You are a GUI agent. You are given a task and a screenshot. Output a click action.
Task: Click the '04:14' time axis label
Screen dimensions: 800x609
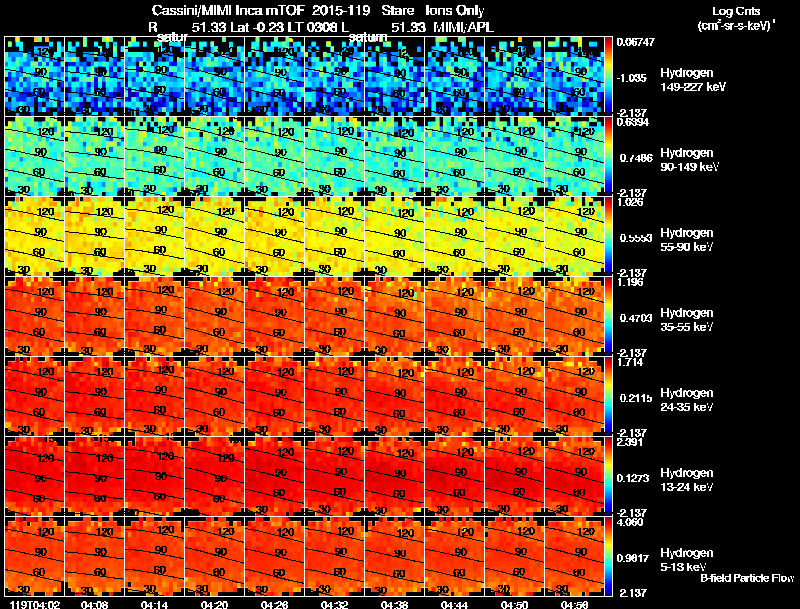(x=154, y=604)
